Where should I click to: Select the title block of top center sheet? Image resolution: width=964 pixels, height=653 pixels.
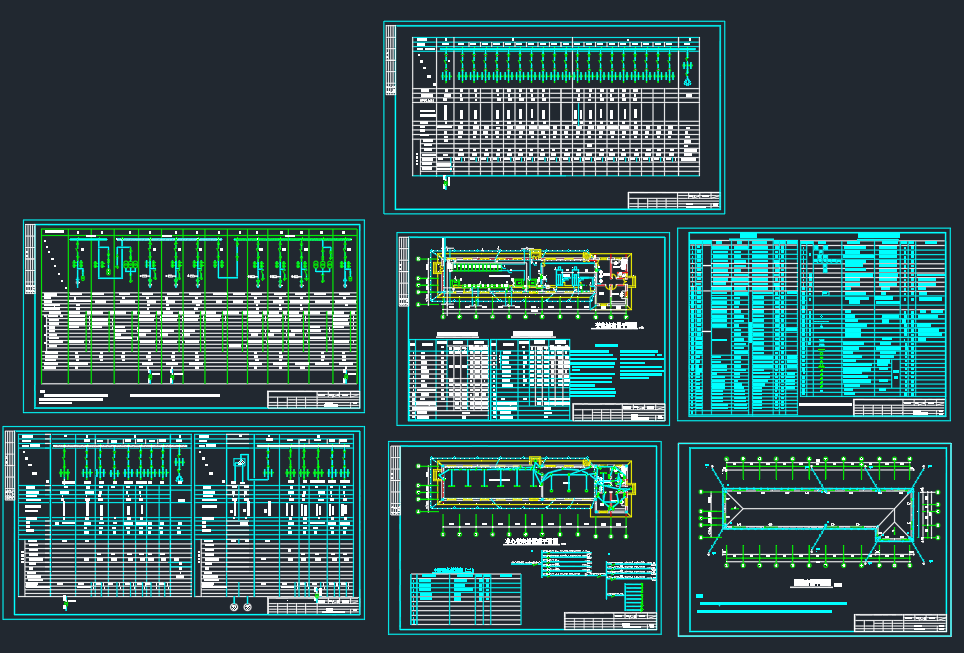tap(673, 199)
